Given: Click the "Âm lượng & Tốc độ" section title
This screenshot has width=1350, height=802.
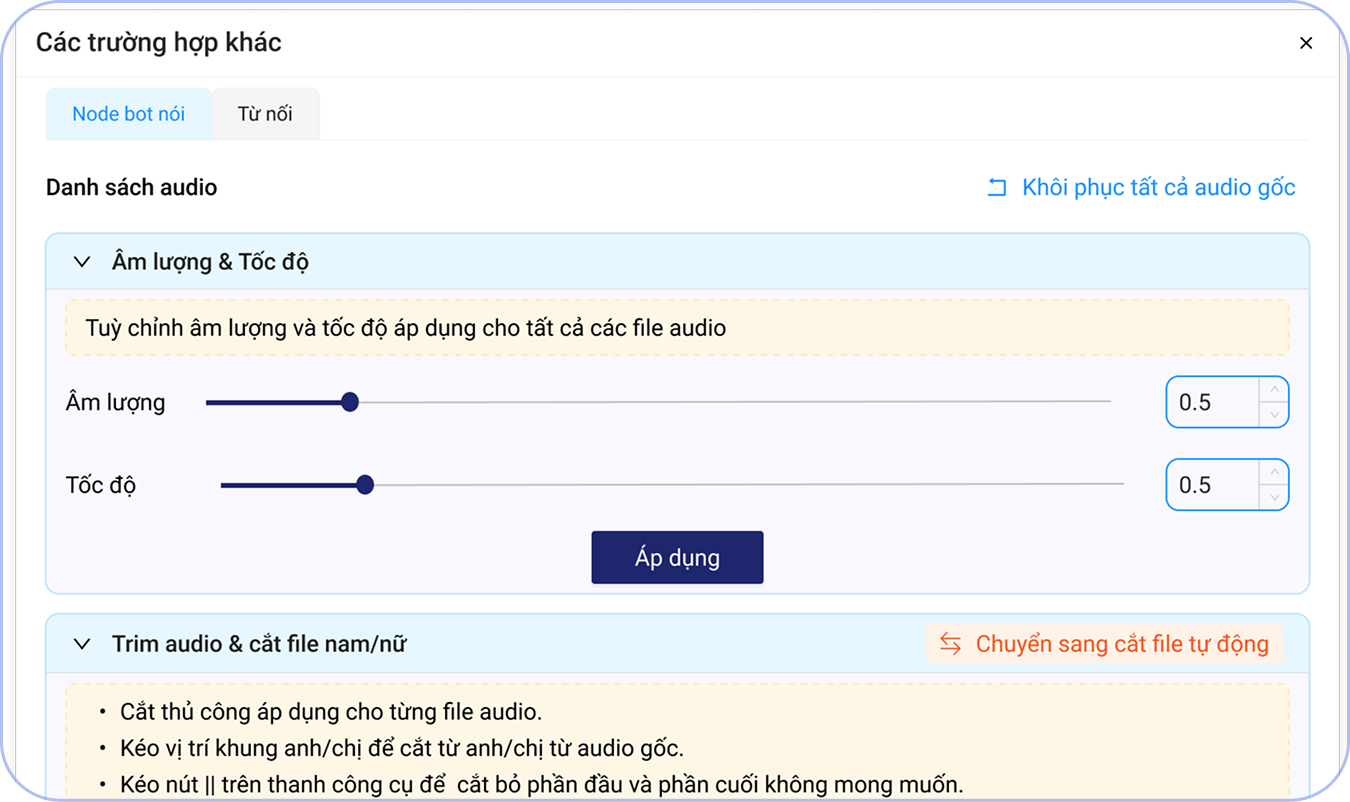Looking at the screenshot, I should click(x=210, y=262).
